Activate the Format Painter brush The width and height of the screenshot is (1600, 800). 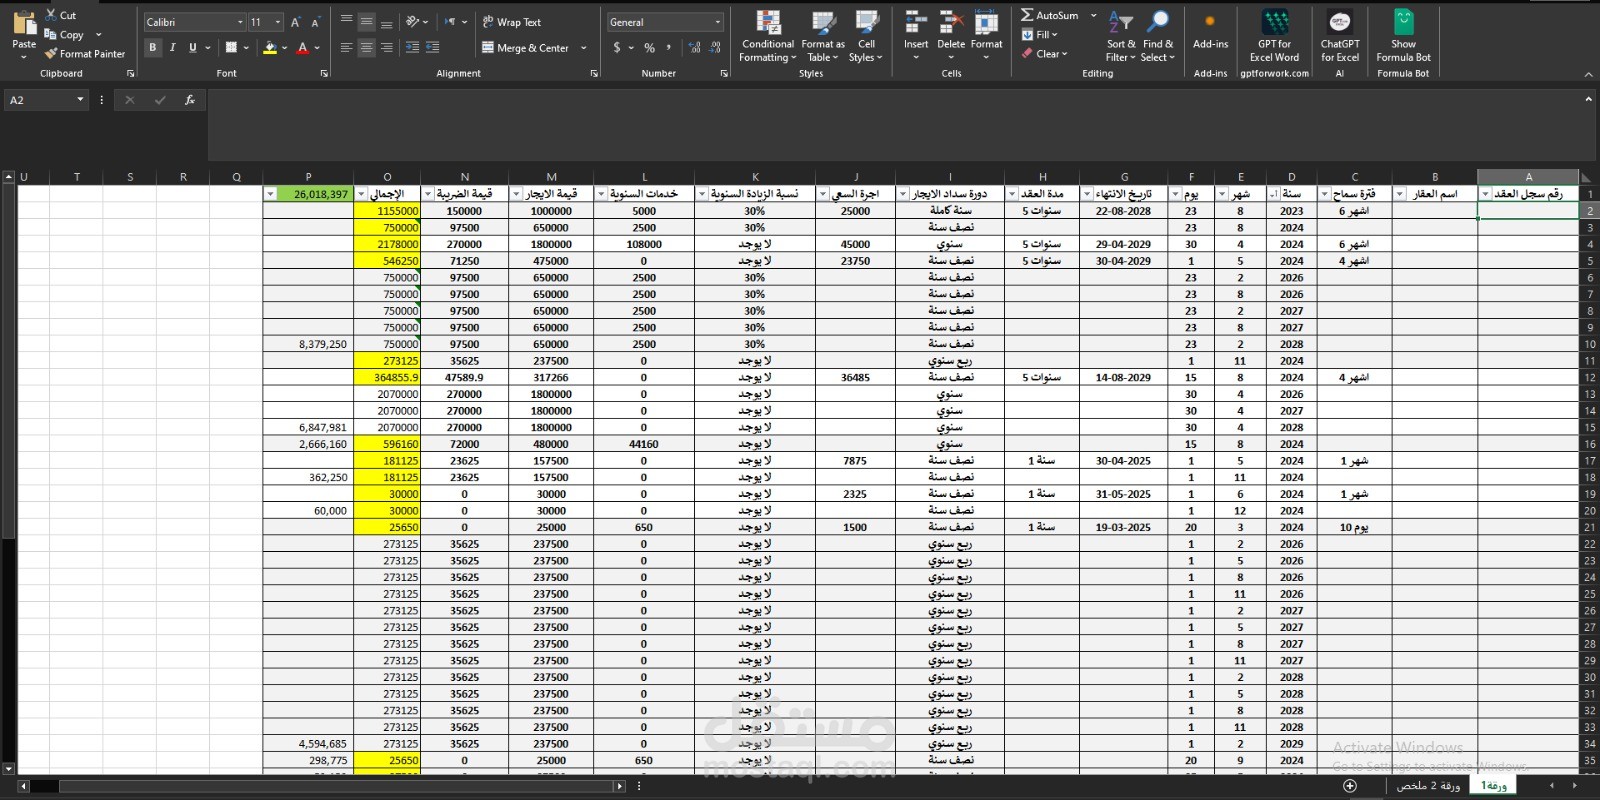pos(51,53)
